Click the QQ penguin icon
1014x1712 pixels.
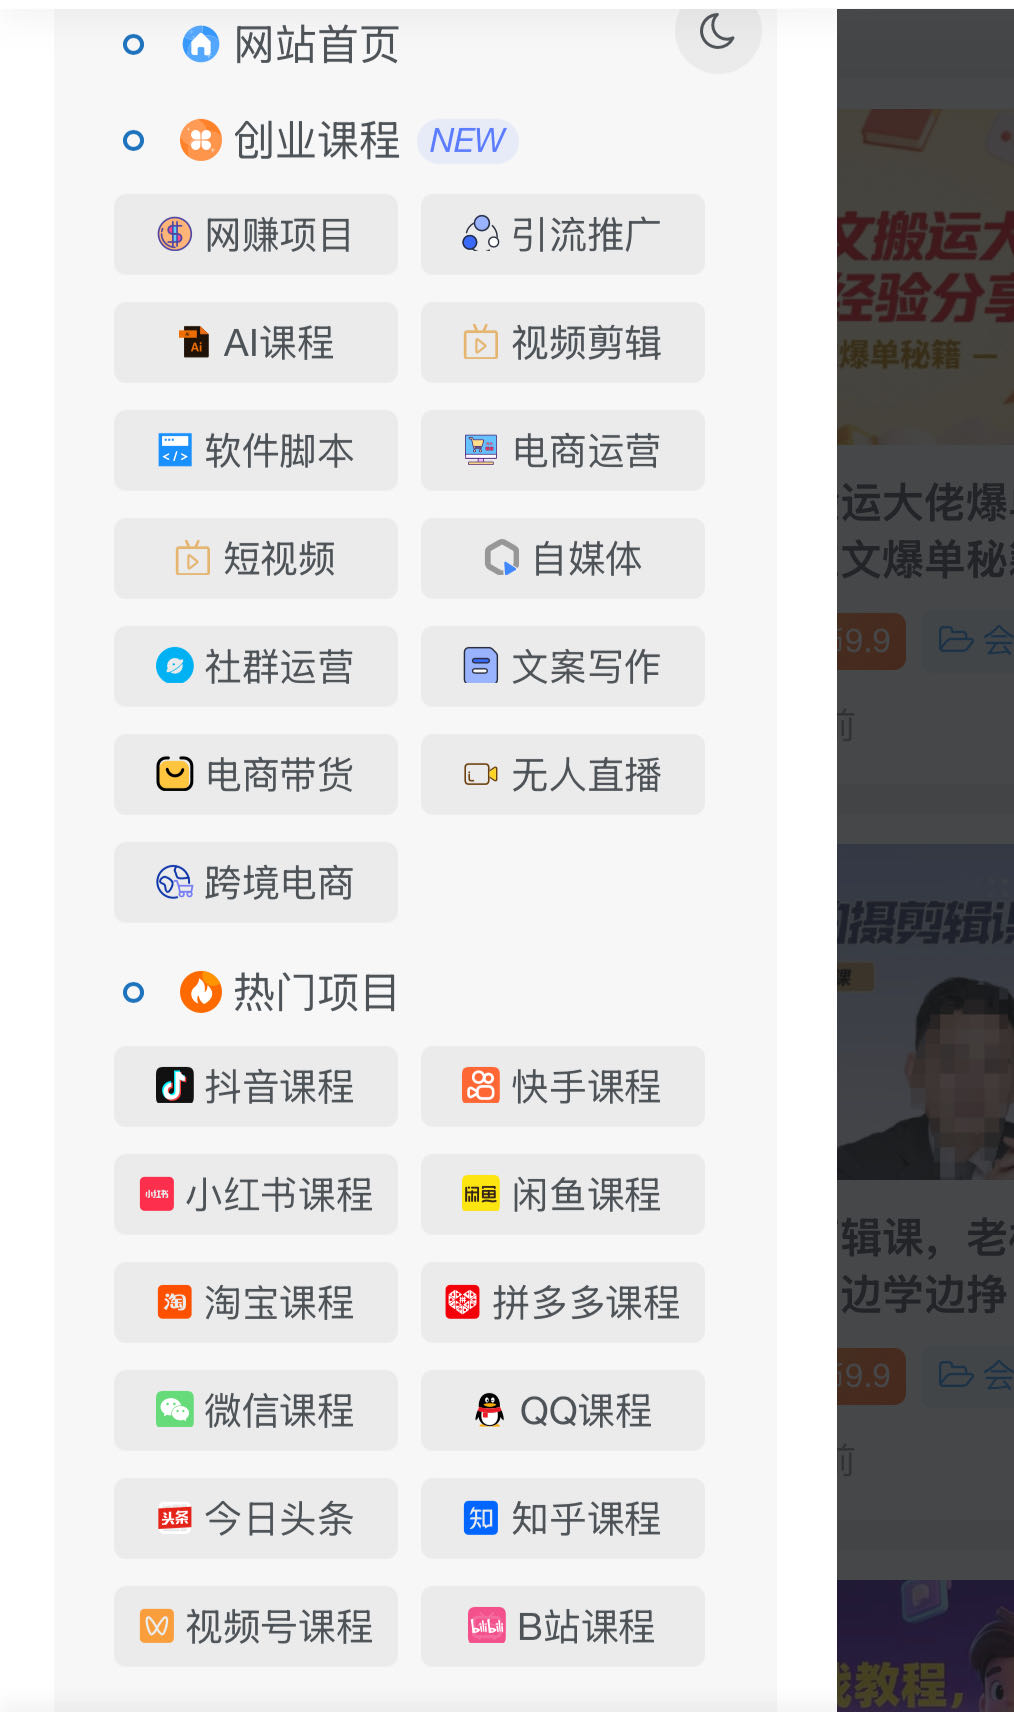489,1410
